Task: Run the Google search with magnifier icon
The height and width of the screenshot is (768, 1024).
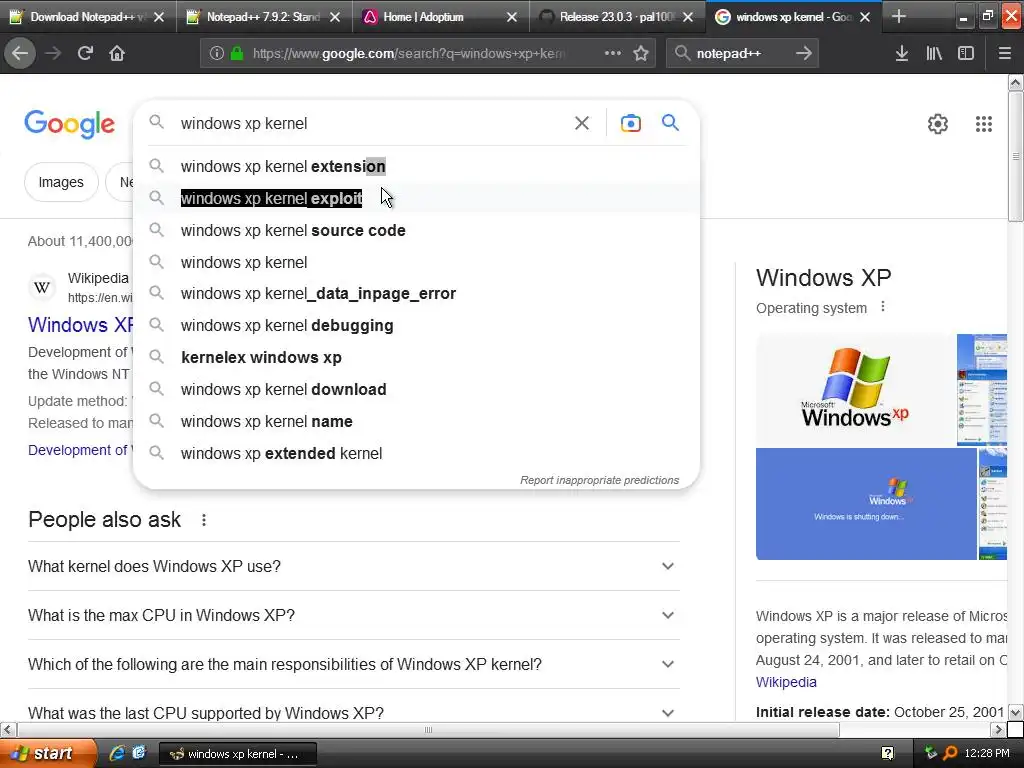Action: (670, 122)
